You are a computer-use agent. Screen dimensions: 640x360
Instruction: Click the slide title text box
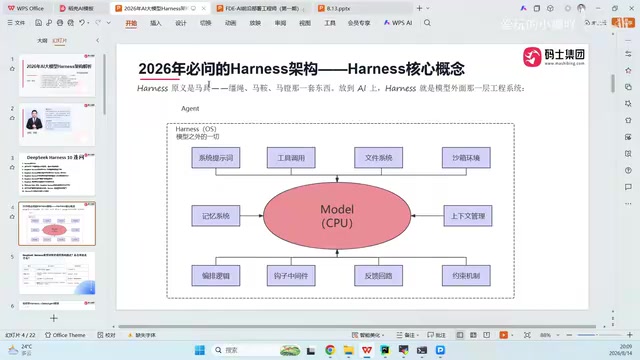[x=301, y=69]
